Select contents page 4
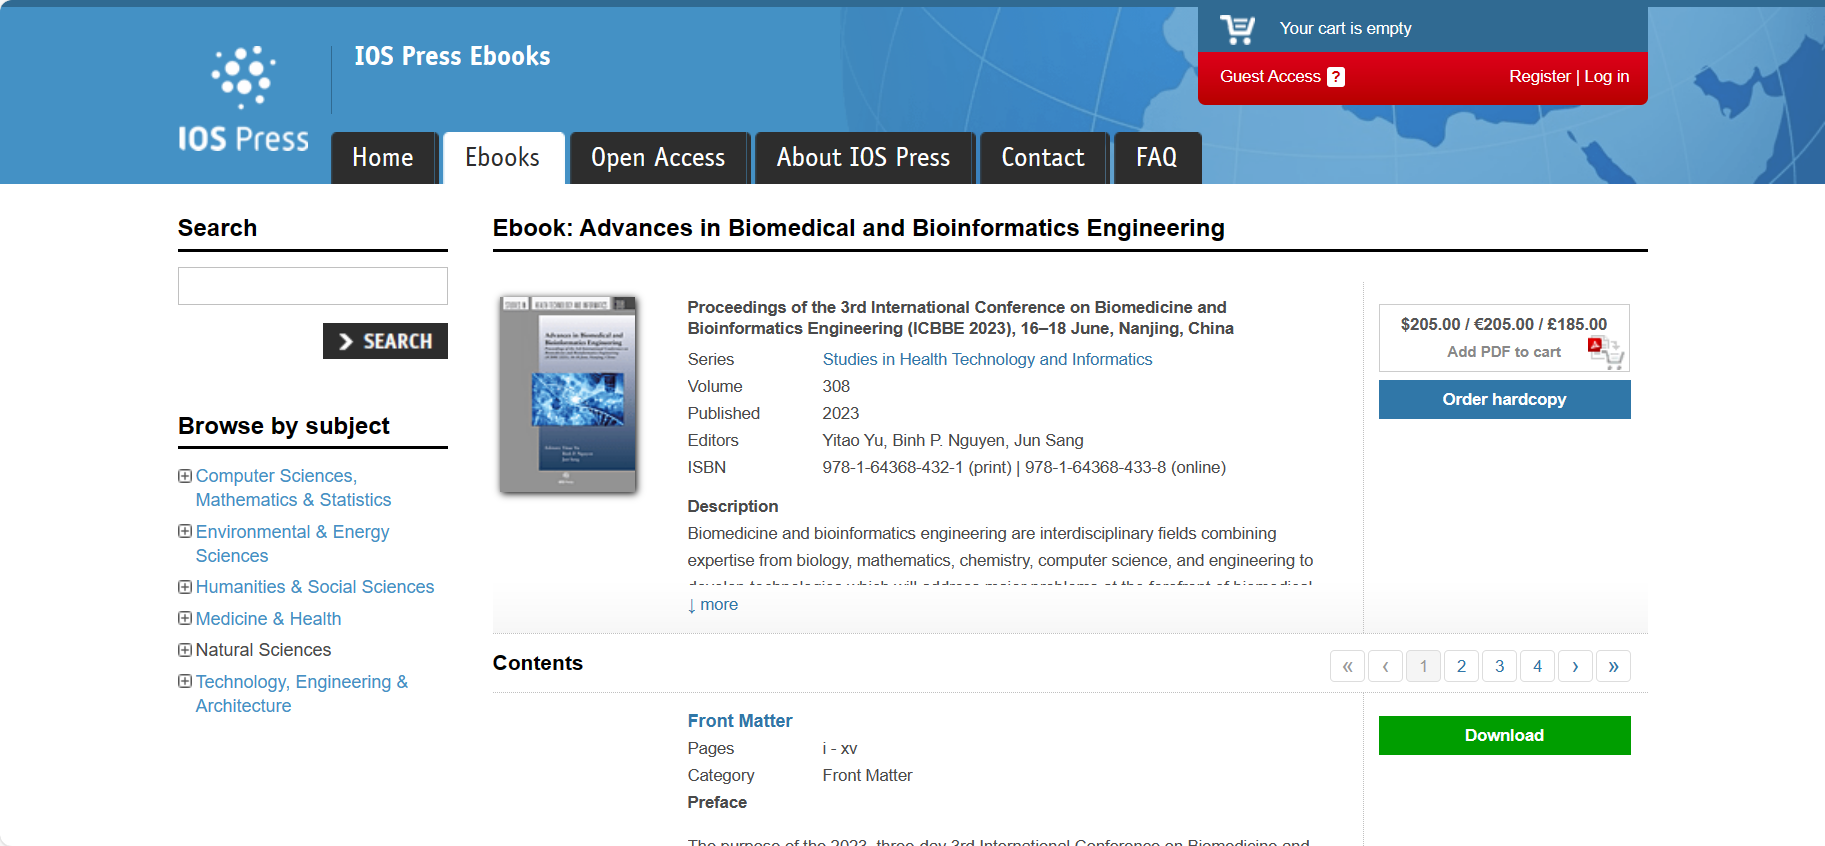 1537,666
